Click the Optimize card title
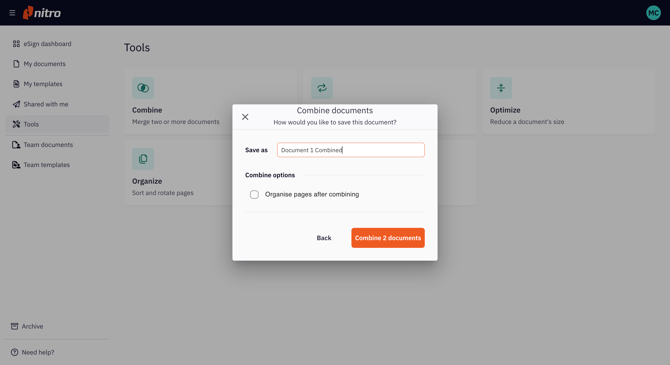670x365 pixels. 505,110
